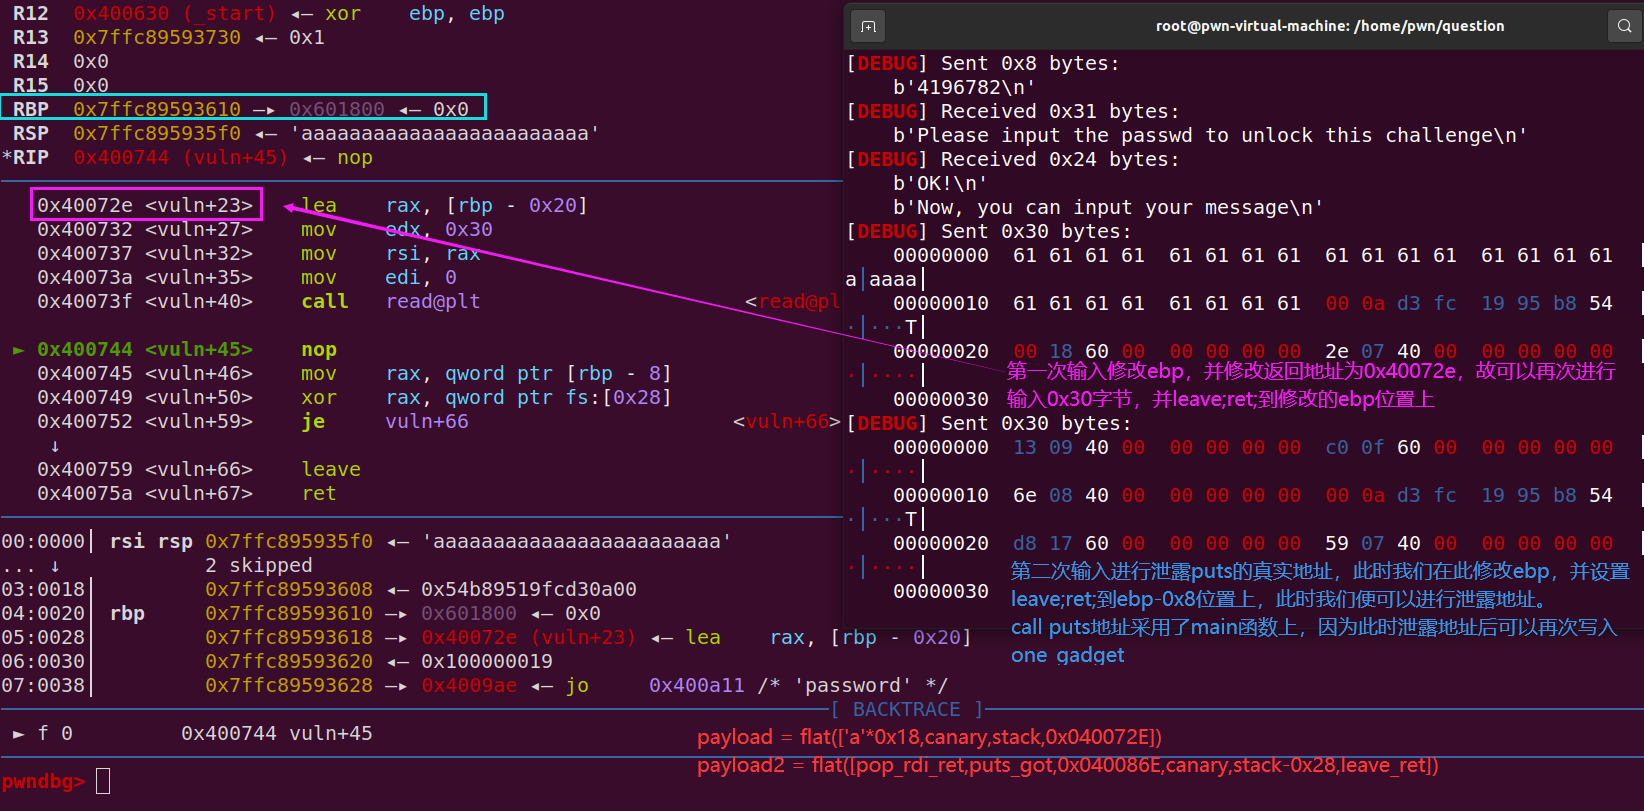Click stack entry 00:0000 rsi rsp
This screenshot has height=811, width=1644.
tap(366, 541)
